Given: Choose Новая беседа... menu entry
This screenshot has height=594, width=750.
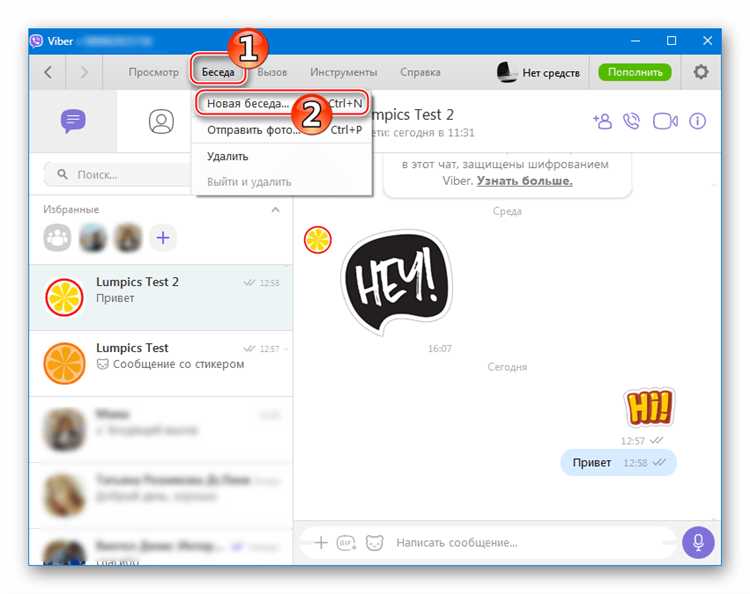Looking at the screenshot, I should point(282,103).
